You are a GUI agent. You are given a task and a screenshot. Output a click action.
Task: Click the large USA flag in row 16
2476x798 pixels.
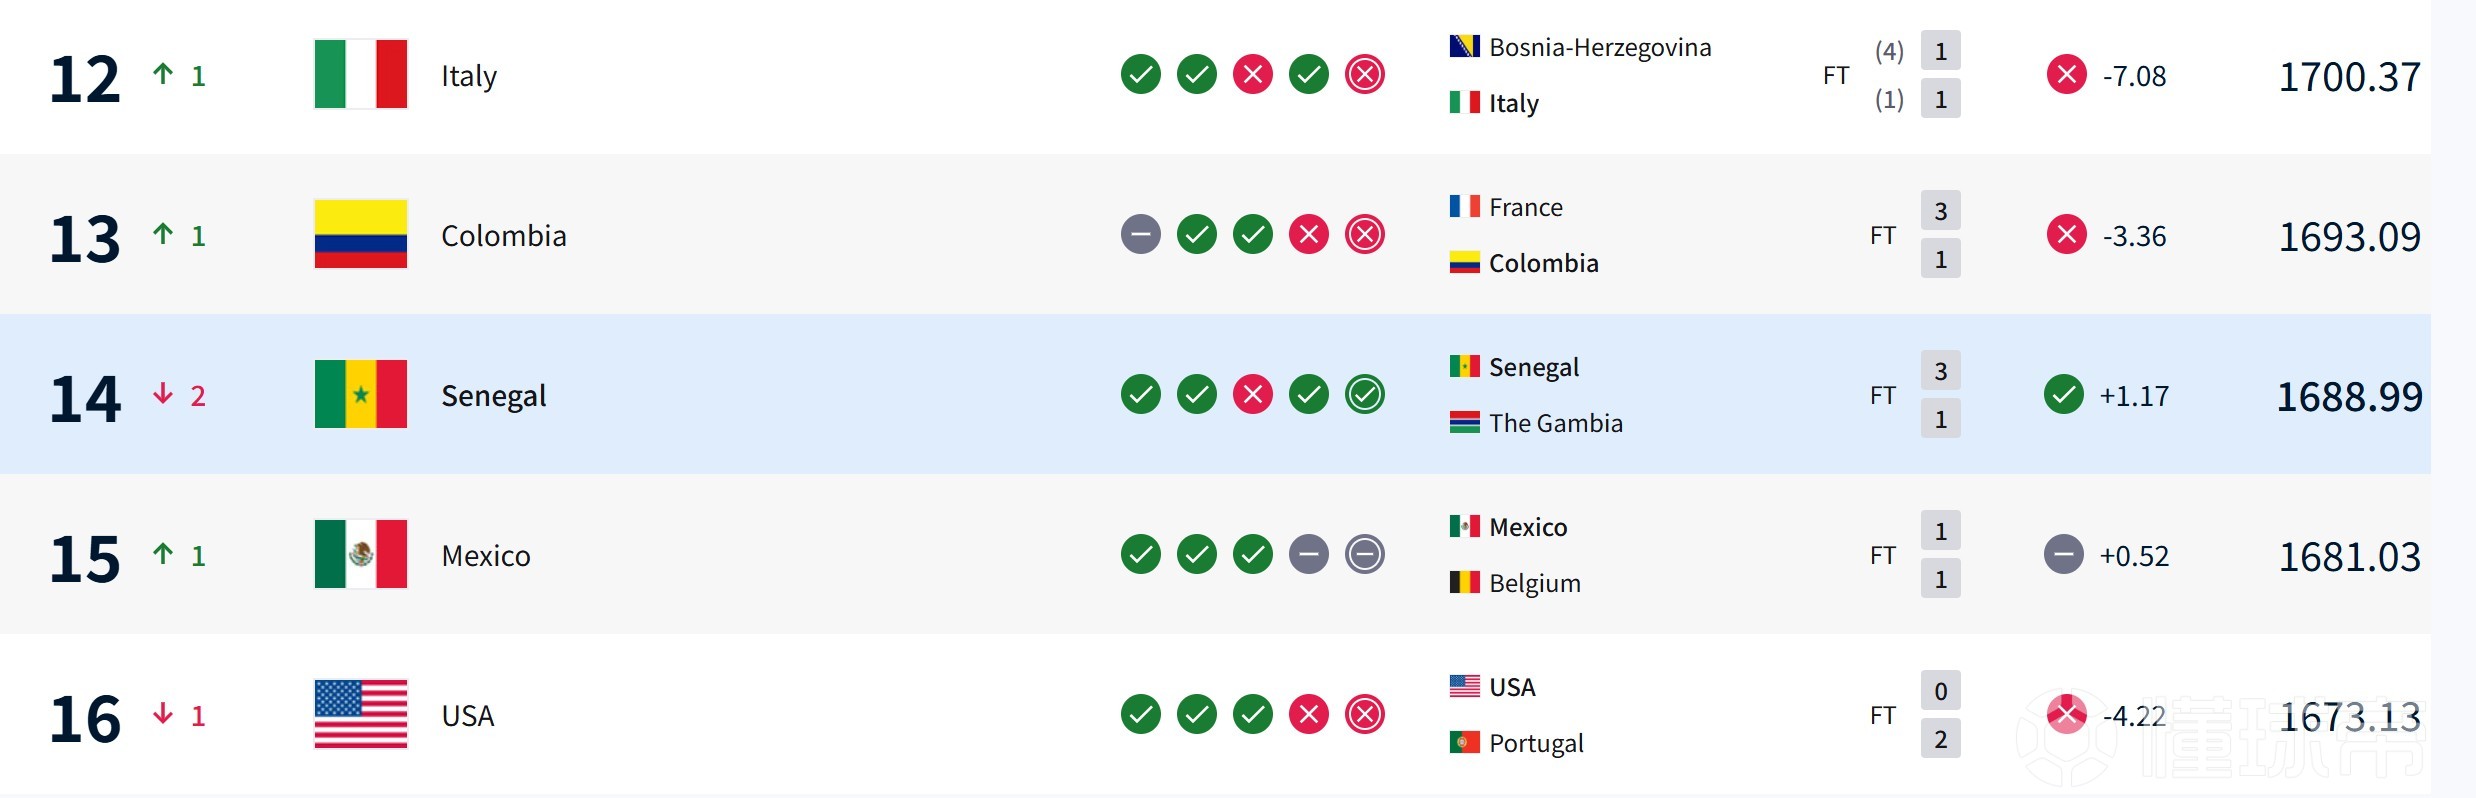(x=360, y=714)
